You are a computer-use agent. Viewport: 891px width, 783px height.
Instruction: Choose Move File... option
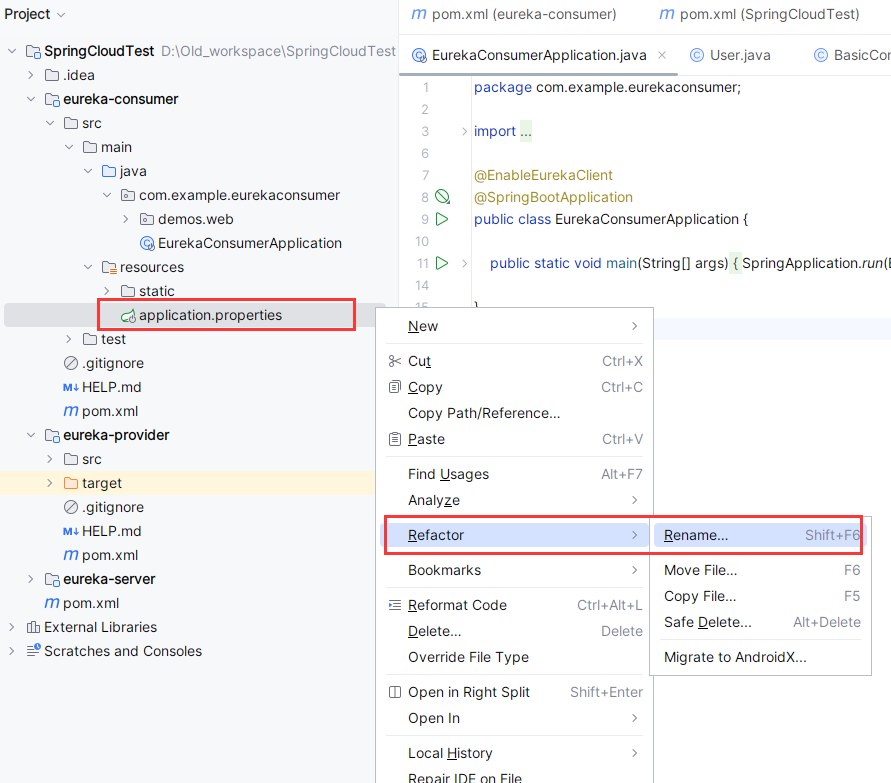coord(760,570)
